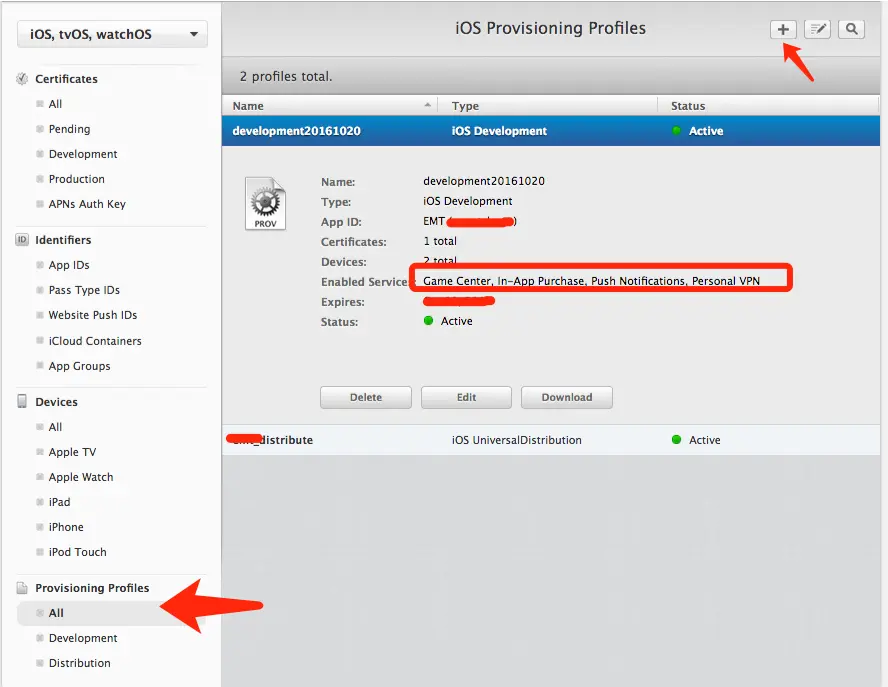Click the Devices section heading
Viewport: 888px width, 687px height.
[x=56, y=402]
